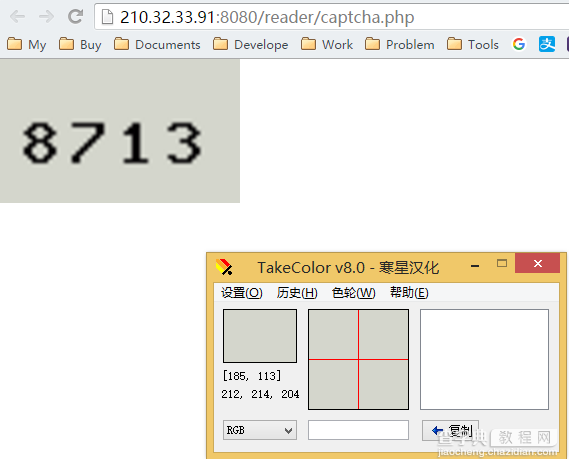This screenshot has height=459, width=569.
Task: Click the picked color preview swatch
Action: tap(260, 336)
